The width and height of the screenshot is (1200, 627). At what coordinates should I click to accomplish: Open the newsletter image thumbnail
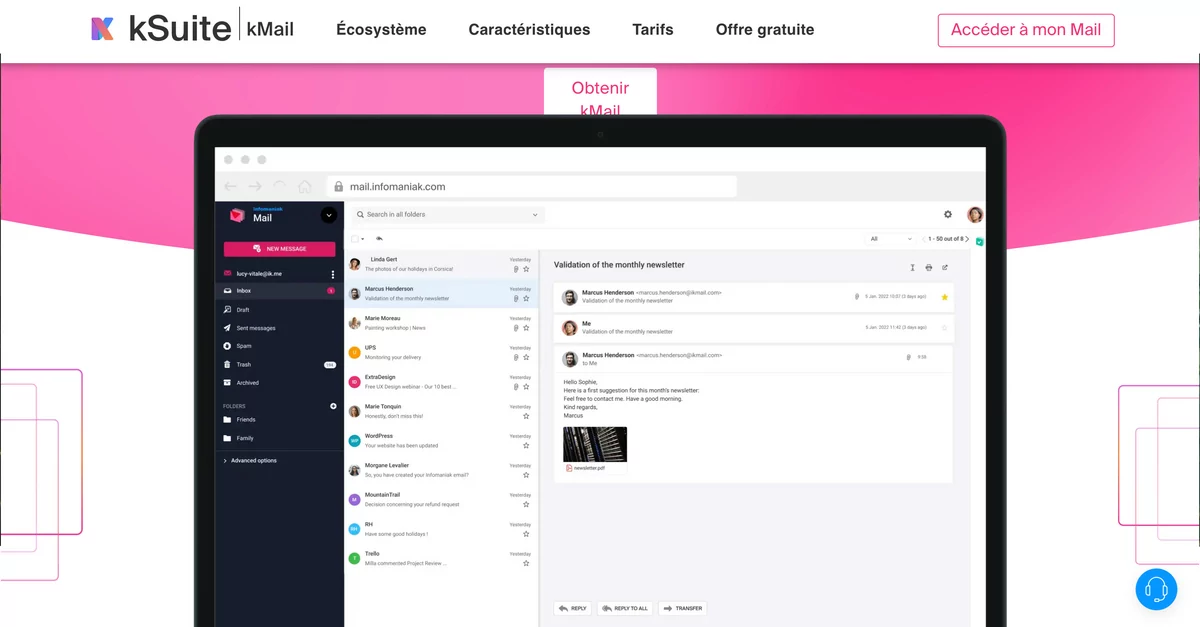point(595,444)
